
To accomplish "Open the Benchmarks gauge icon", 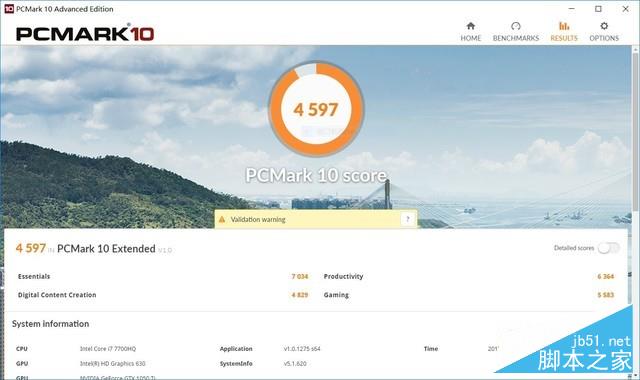I will pyautogui.click(x=516, y=26).
